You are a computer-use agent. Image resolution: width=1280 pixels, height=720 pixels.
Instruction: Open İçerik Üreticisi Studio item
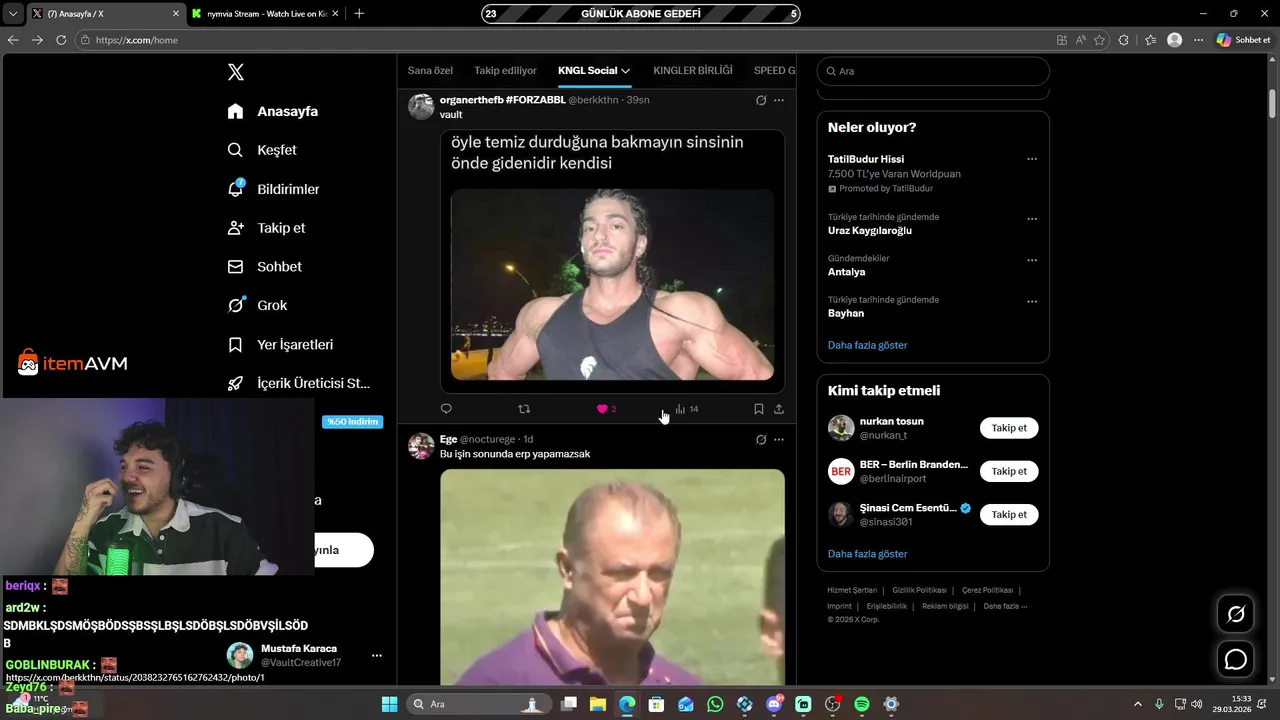tap(299, 383)
